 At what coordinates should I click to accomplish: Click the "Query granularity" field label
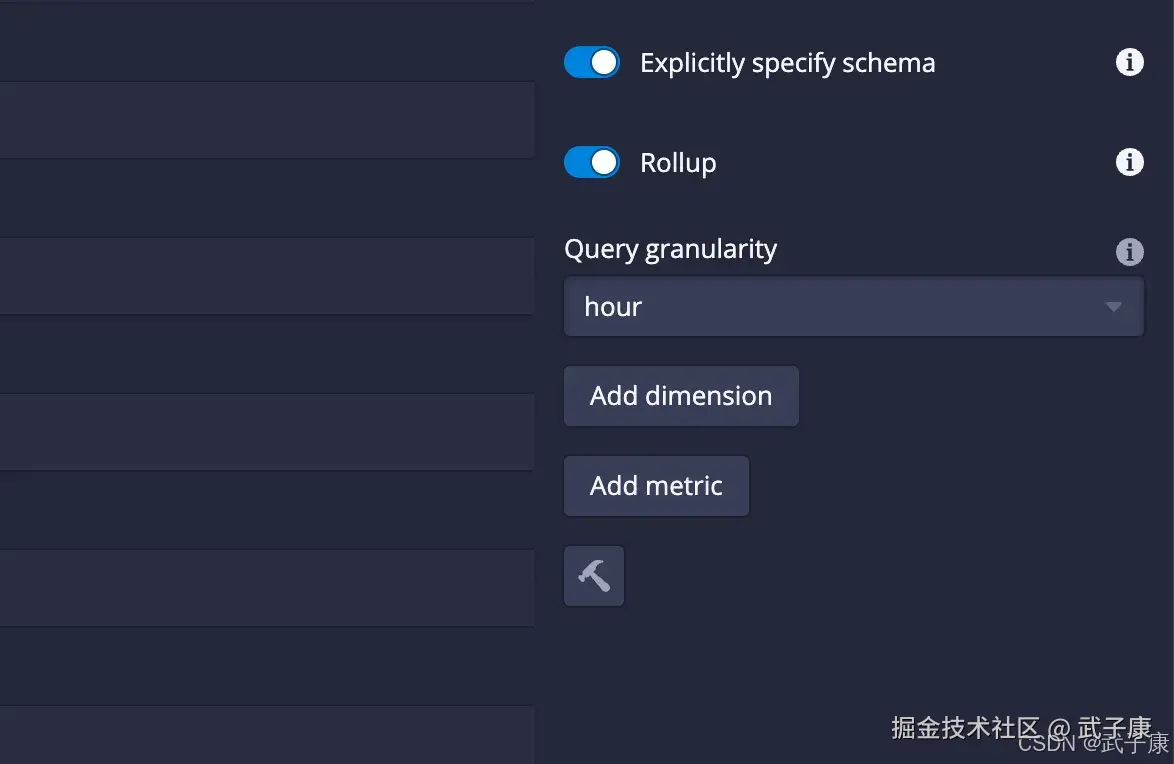[670, 249]
